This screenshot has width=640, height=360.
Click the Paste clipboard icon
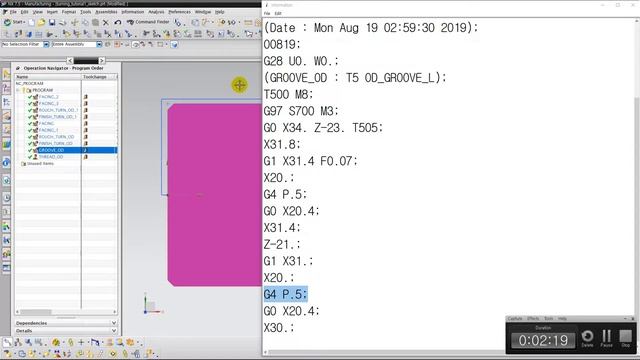(x=95, y=22)
